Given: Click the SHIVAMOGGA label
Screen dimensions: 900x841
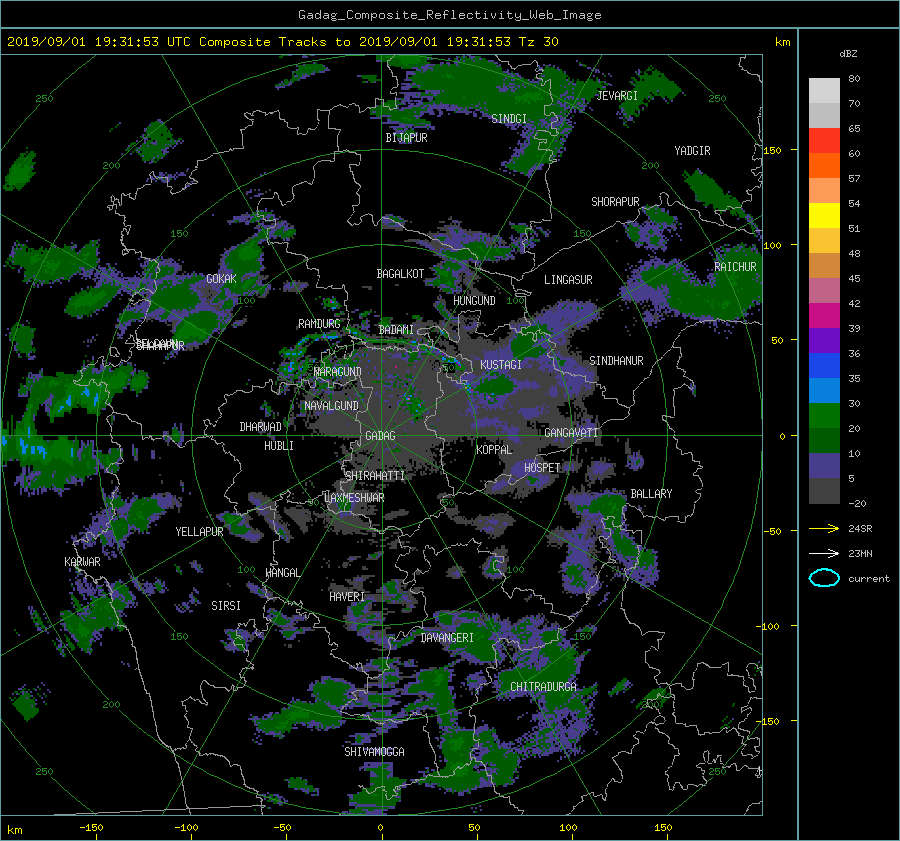Looking at the screenshot, I should (374, 751).
